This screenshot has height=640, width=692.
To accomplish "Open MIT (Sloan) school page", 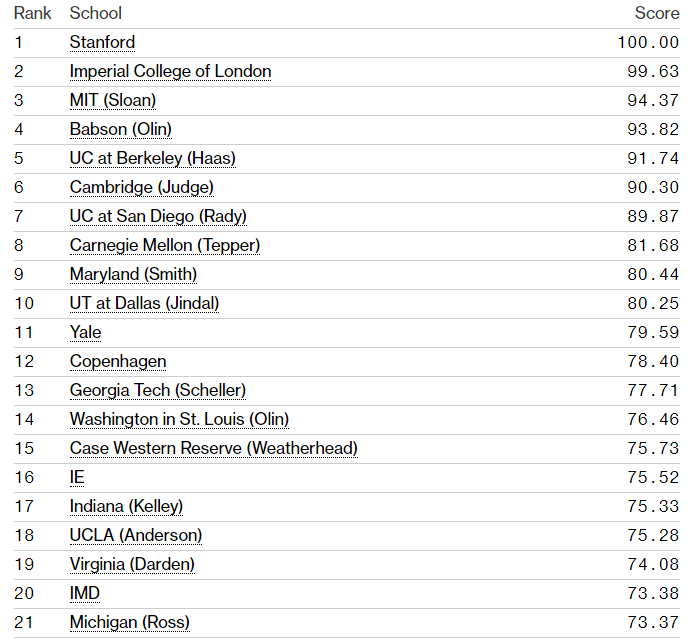I will click(126, 101).
